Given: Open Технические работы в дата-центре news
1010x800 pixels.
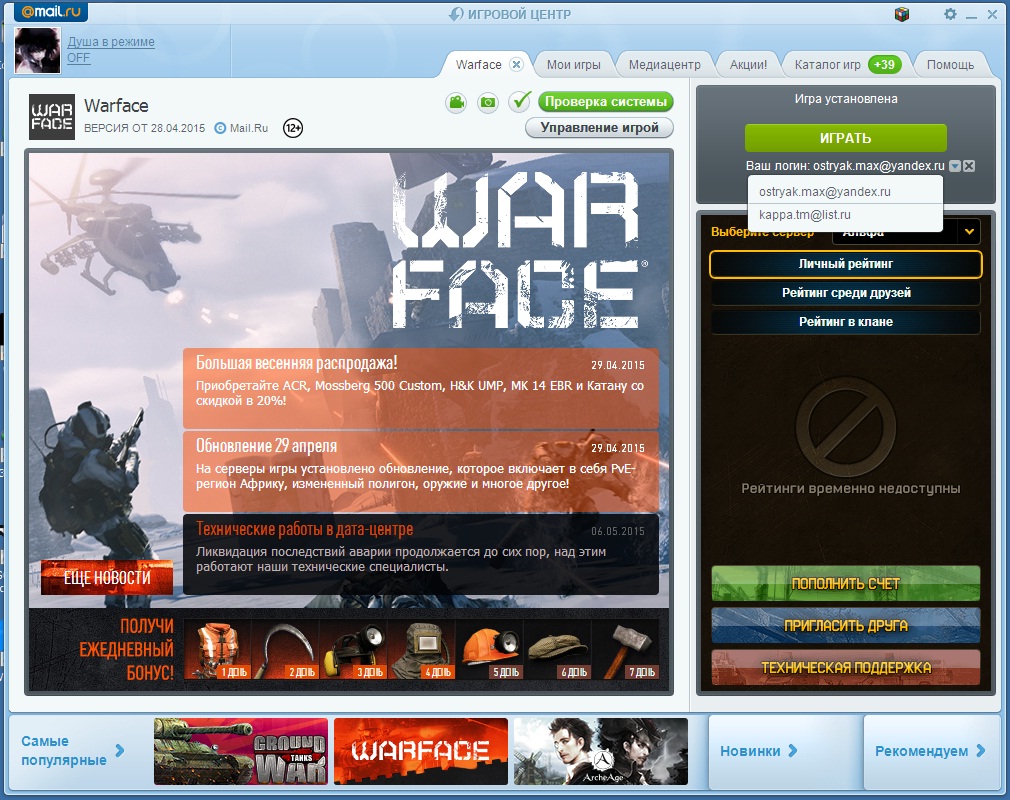Looking at the screenshot, I should 421,554.
